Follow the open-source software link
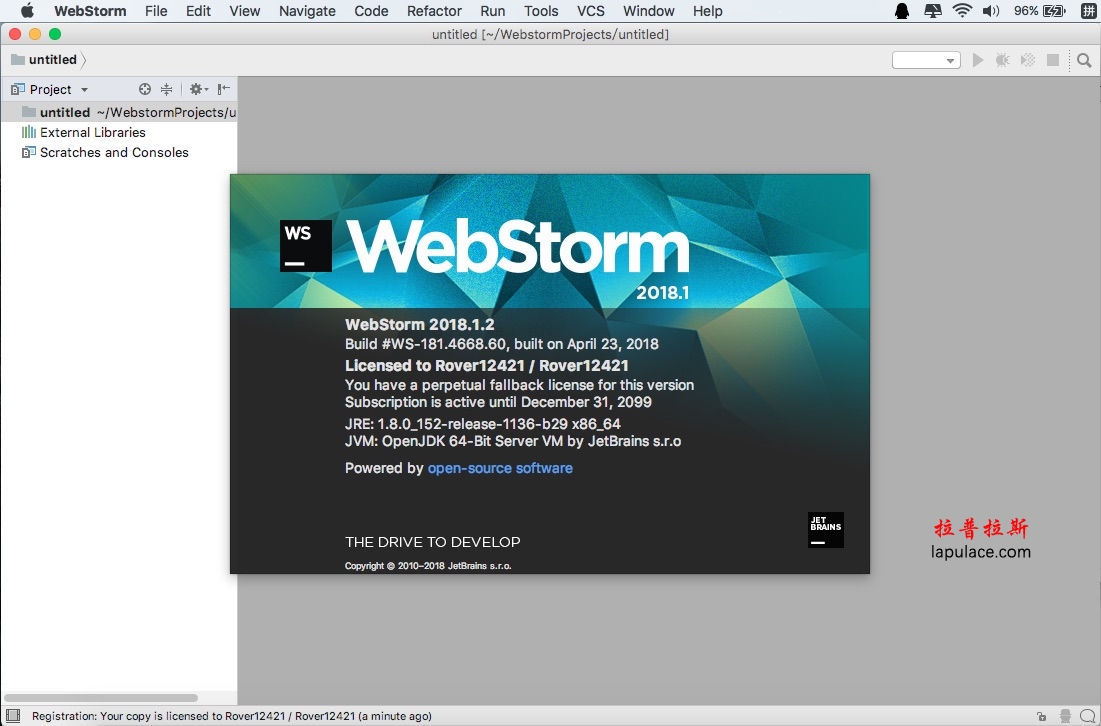 pyautogui.click(x=500, y=468)
